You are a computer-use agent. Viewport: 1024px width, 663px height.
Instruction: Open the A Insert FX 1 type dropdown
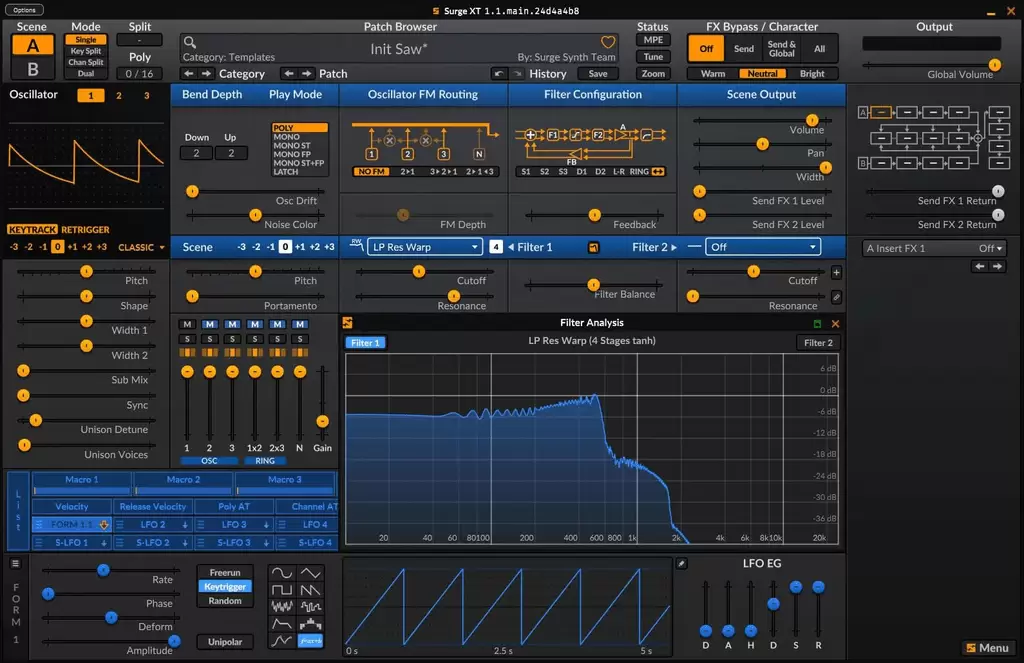[x=934, y=248]
